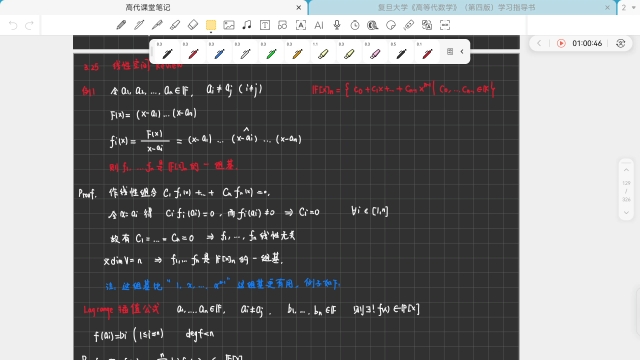640x360 pixels.
Task: Close the 高代课堂笔记 tab
Action: click(x=299, y=7)
